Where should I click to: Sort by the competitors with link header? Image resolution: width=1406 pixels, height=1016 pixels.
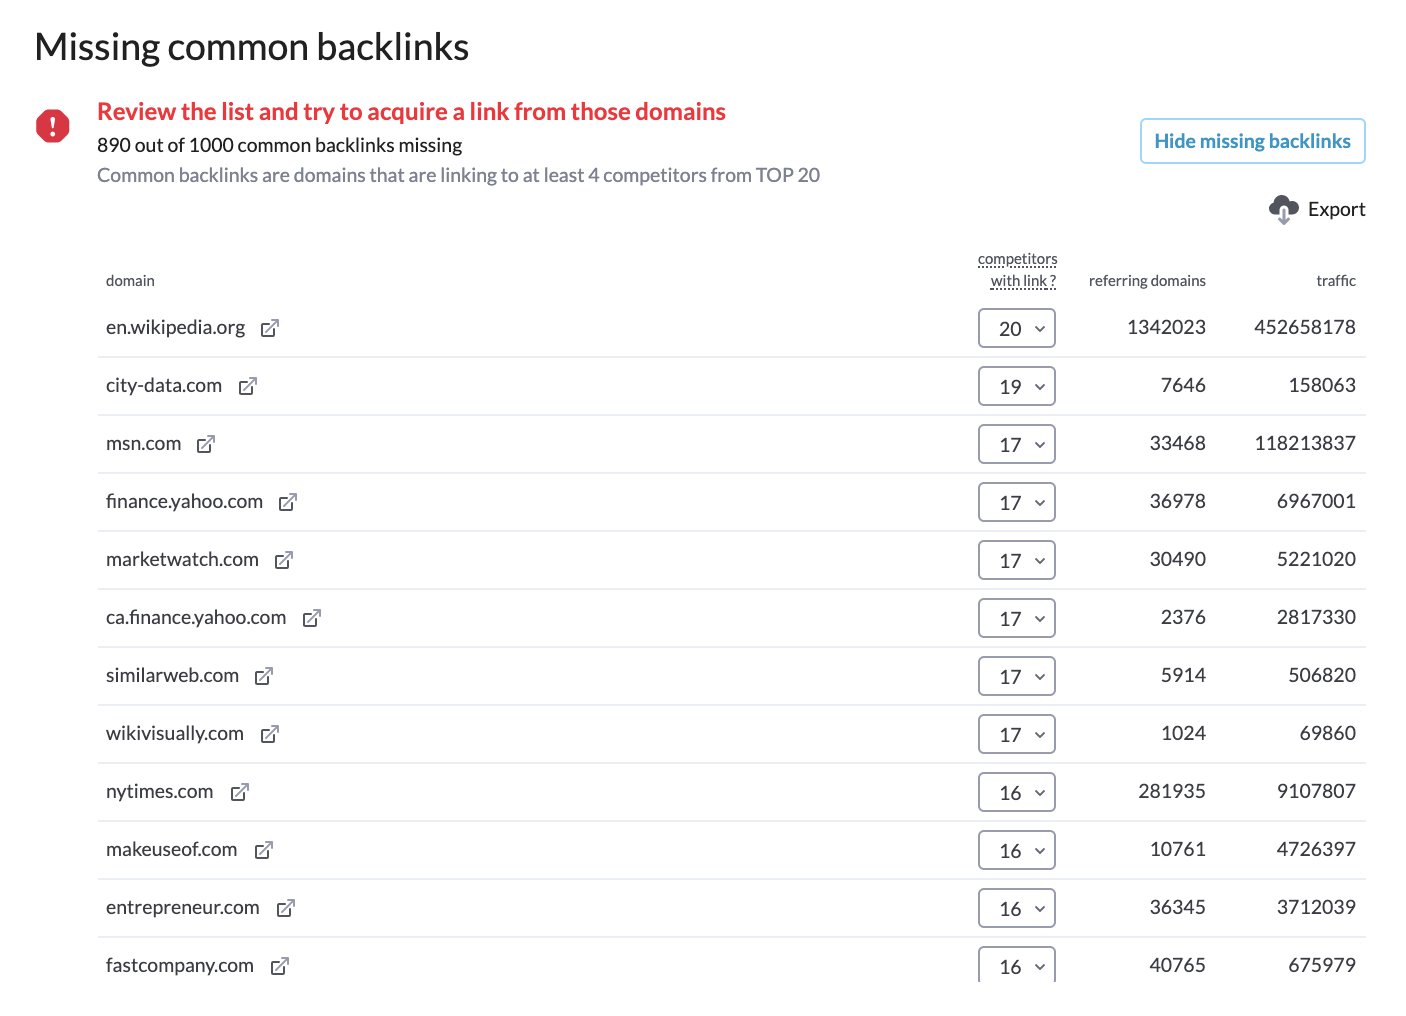(1018, 270)
